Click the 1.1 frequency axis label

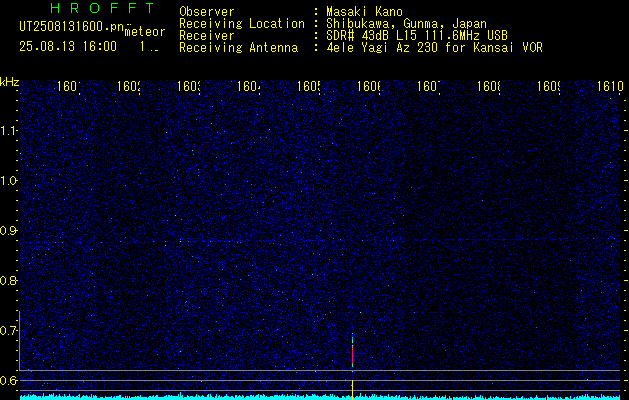click(x=9, y=130)
